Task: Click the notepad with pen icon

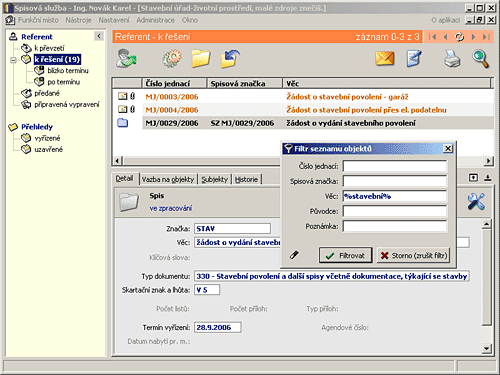Action: pos(414,58)
